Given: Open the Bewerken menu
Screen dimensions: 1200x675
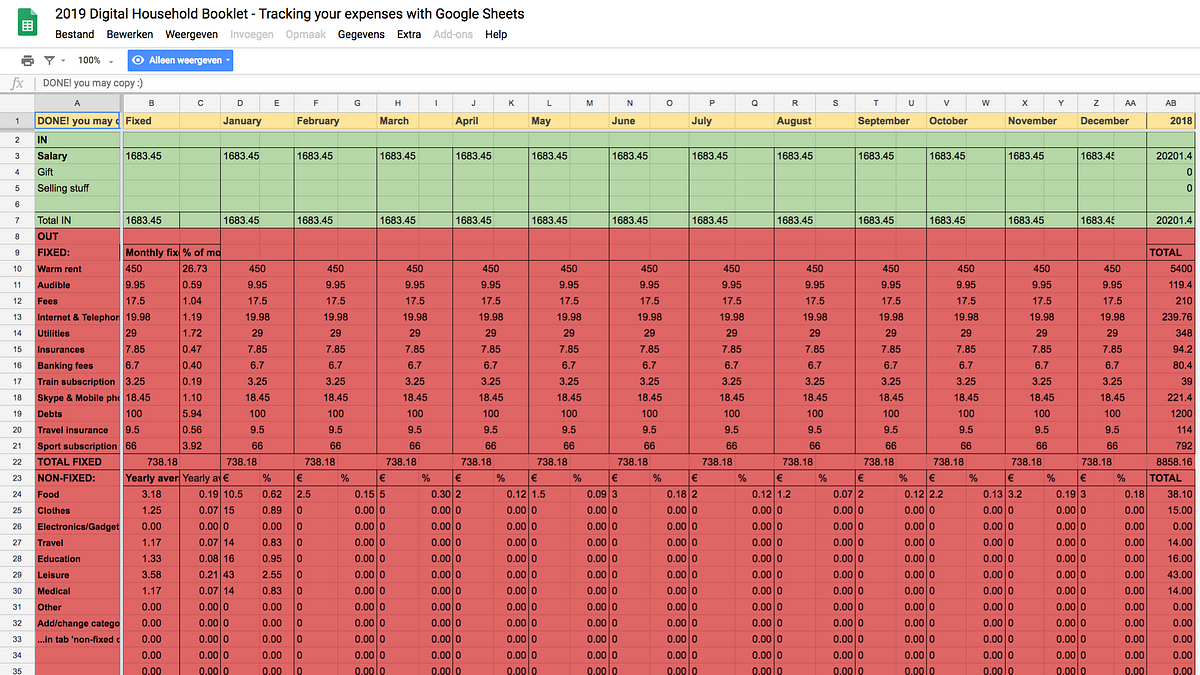Looking at the screenshot, I should (x=130, y=34).
